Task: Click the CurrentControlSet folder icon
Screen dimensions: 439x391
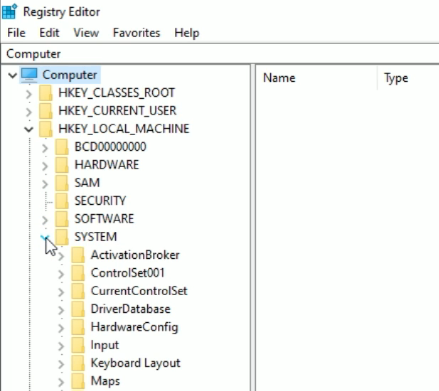Action: click(78, 291)
